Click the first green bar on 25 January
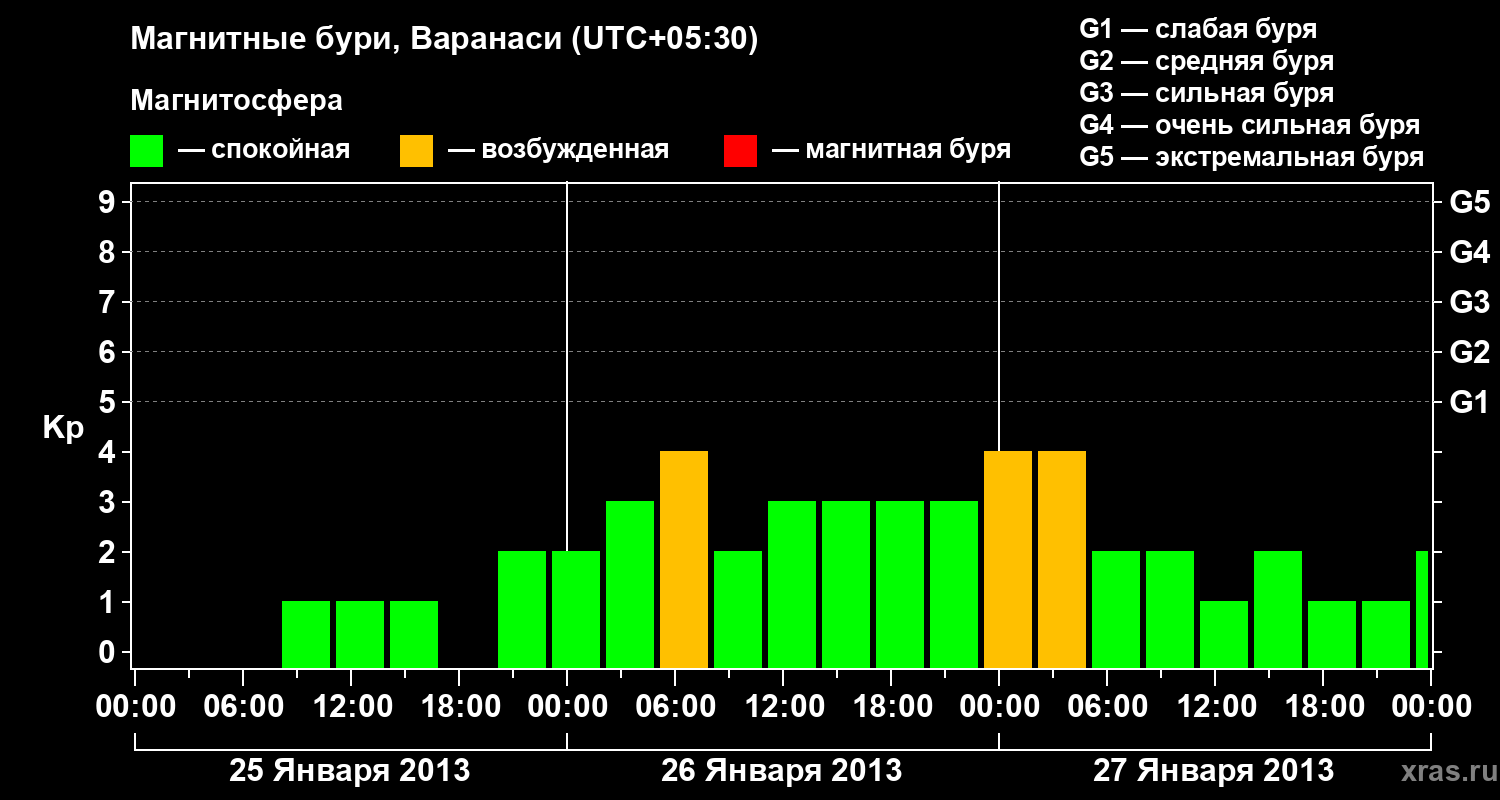Image resolution: width=1500 pixels, height=800 pixels. (x=306, y=635)
